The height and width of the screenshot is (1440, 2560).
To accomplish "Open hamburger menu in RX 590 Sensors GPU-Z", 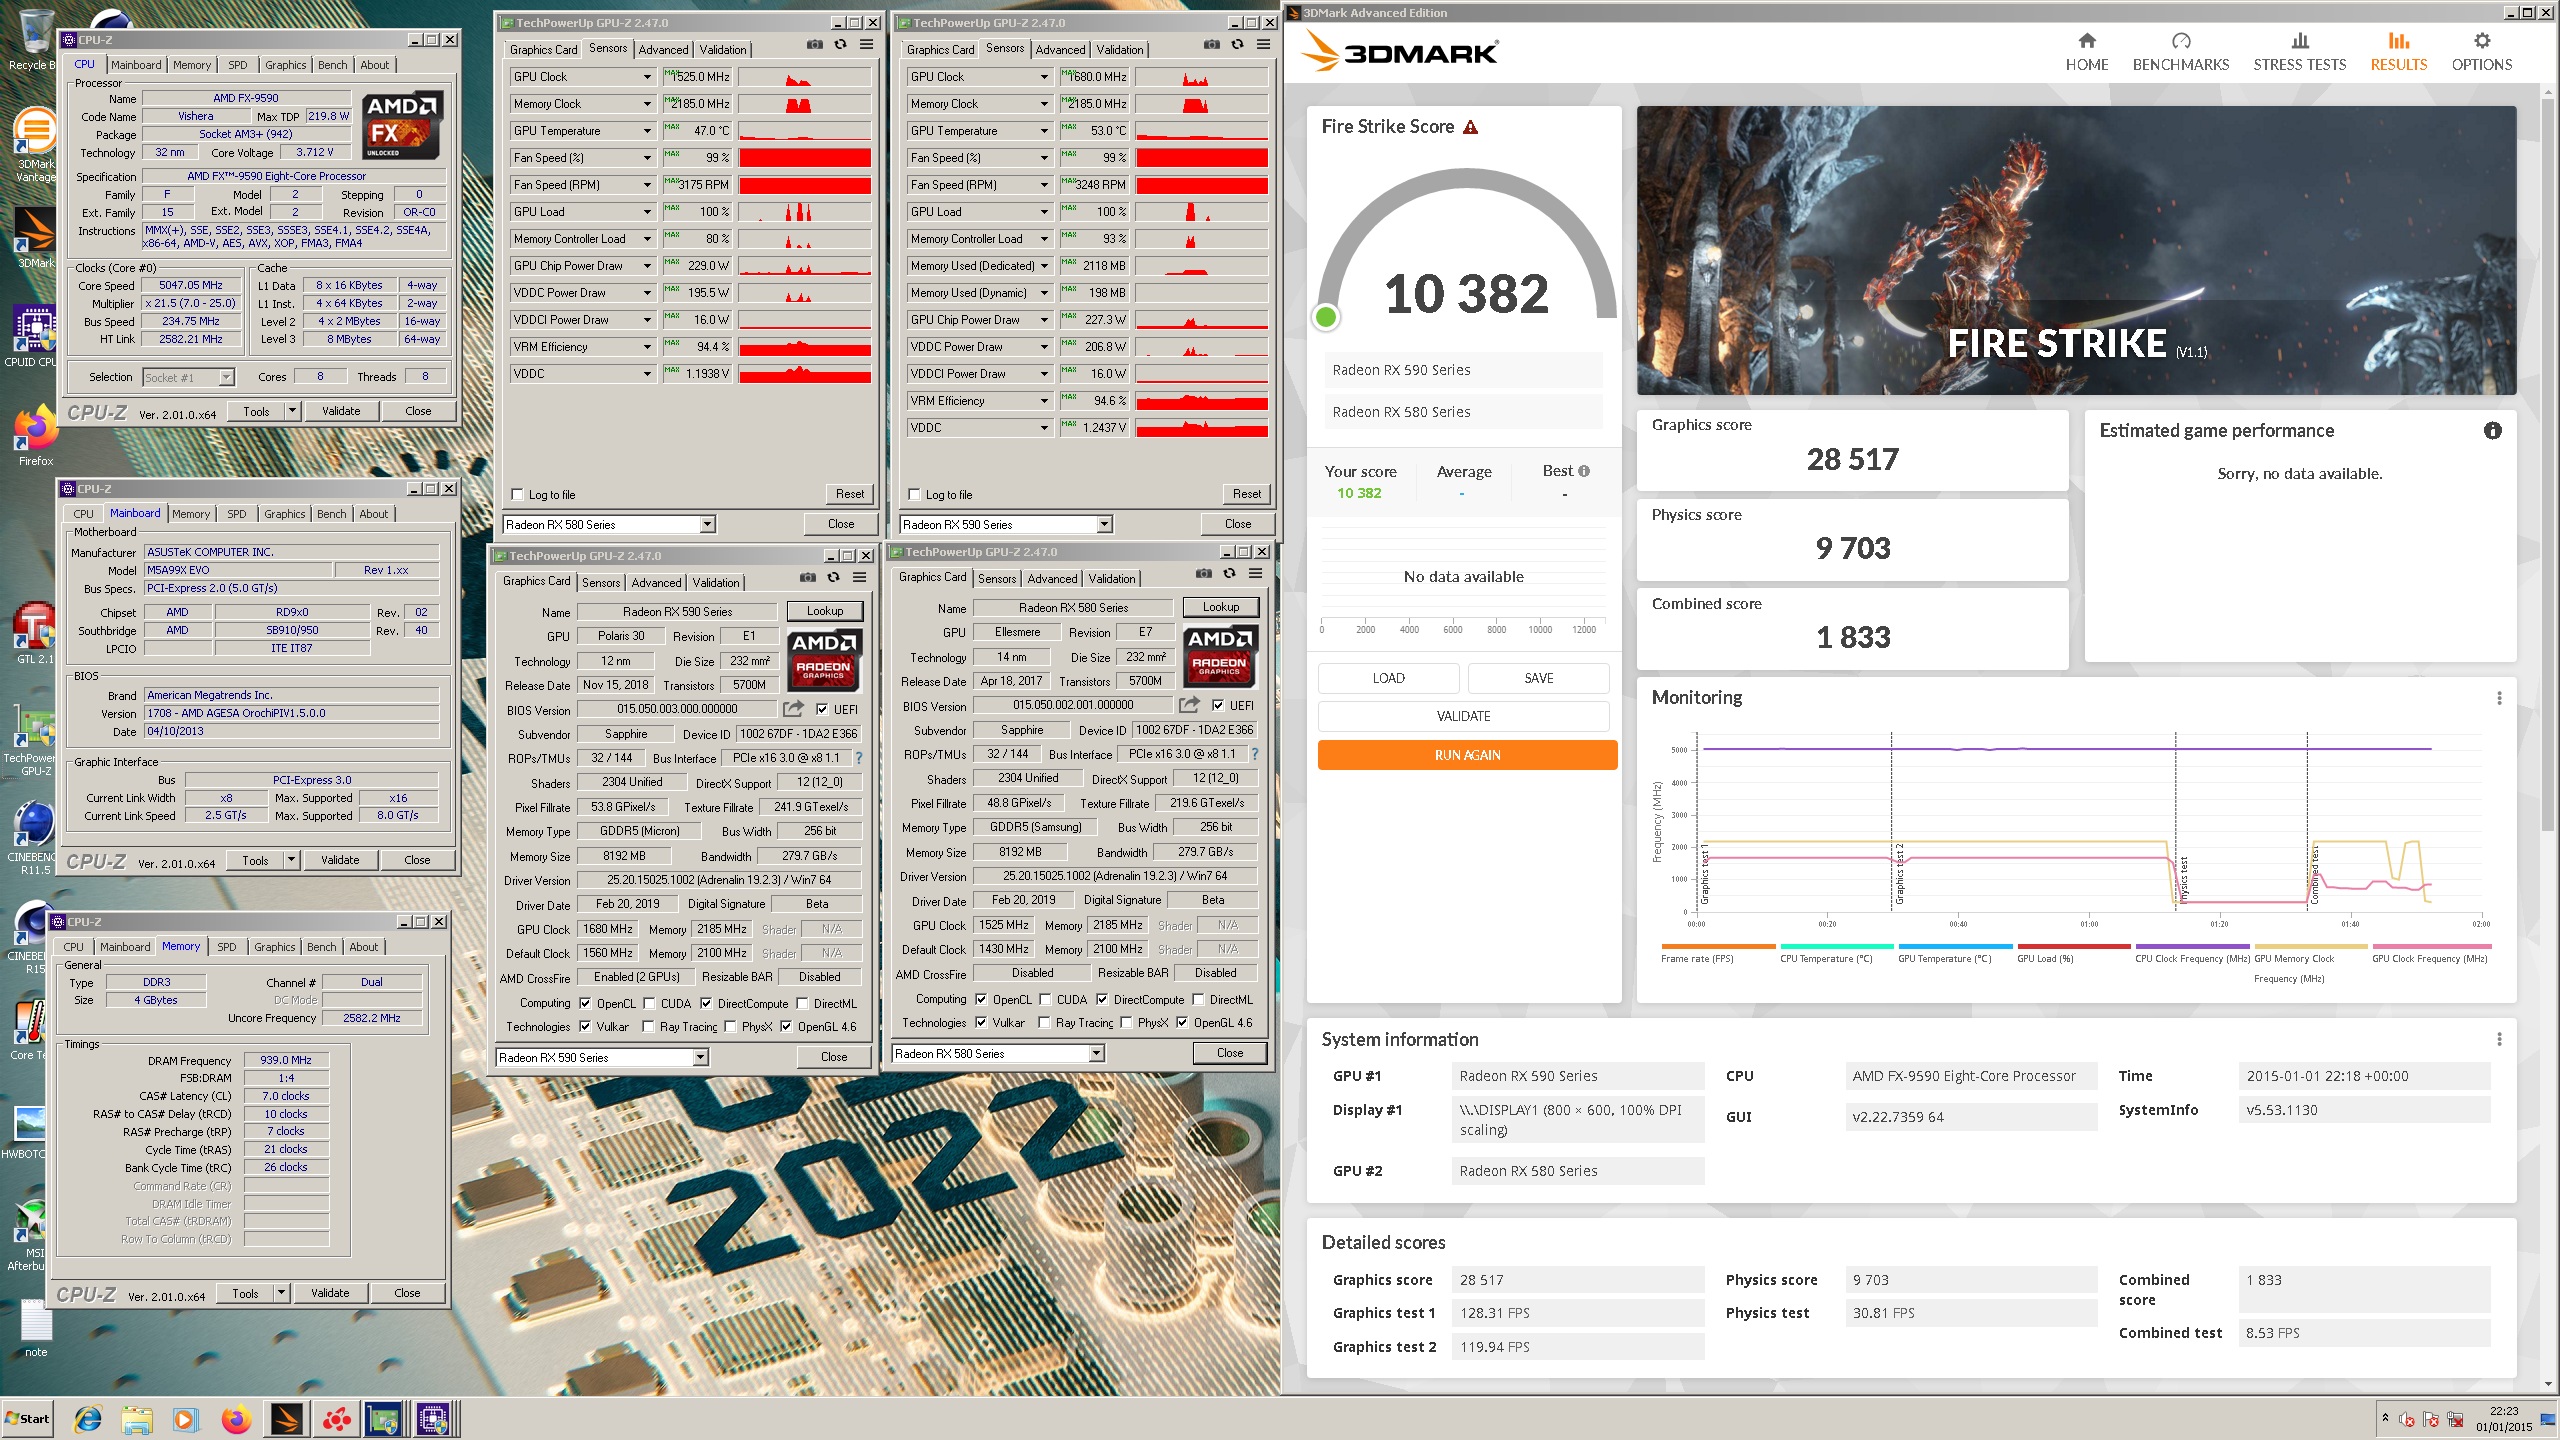I will (1264, 45).
